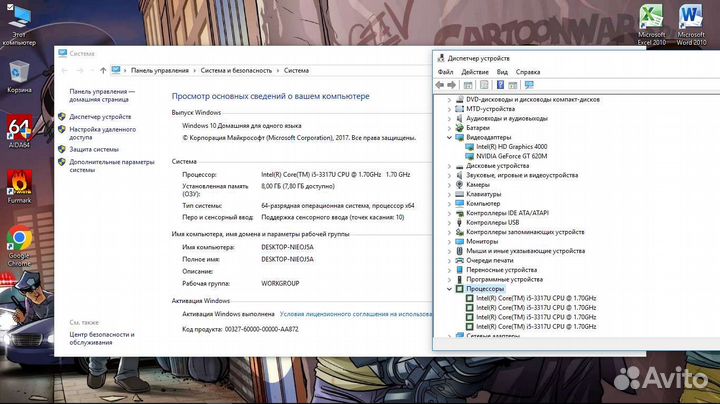The image size is (720, 404).
Task: Click the up arrow in System window navigation
Action: [x=103, y=71]
